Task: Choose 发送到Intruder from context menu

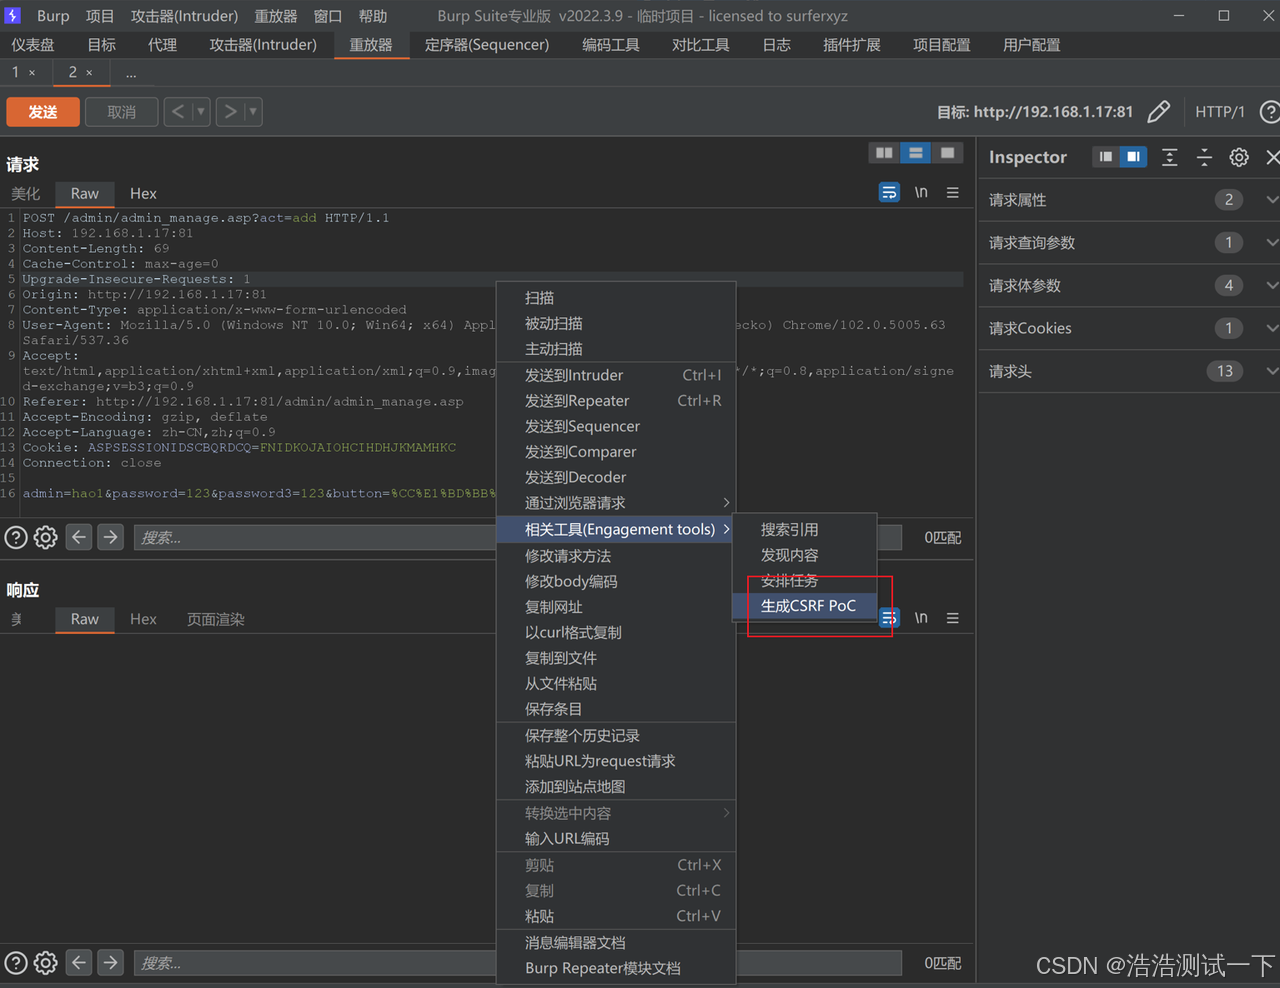Action: [x=616, y=375]
